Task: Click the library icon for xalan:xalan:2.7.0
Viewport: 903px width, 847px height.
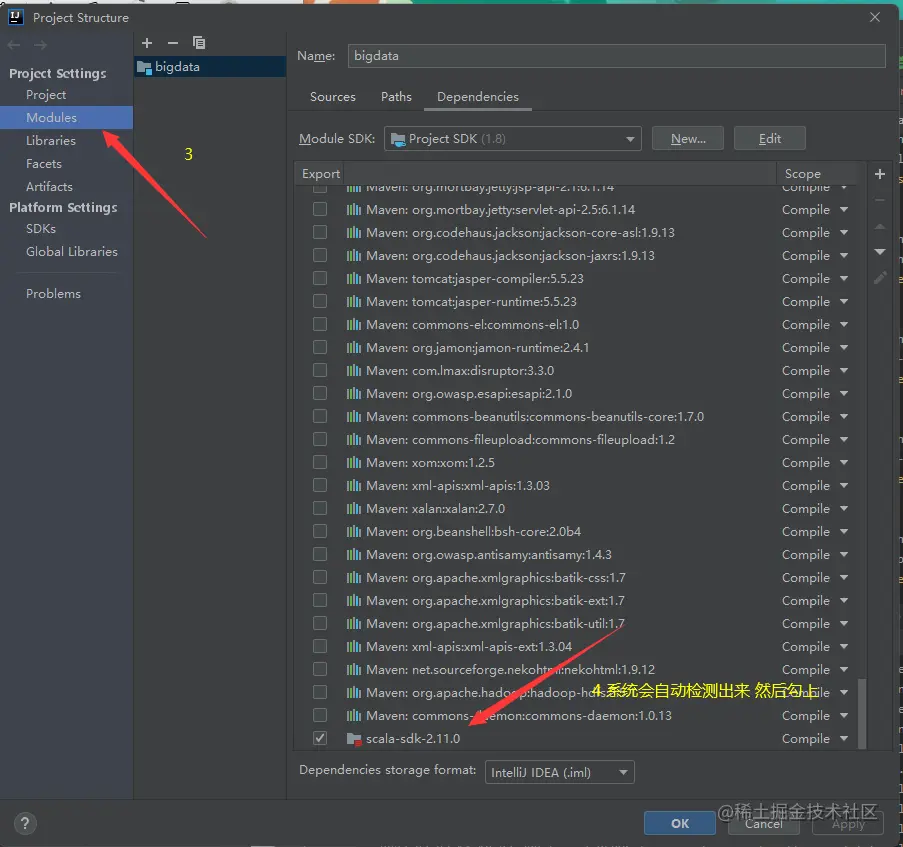Action: point(354,508)
